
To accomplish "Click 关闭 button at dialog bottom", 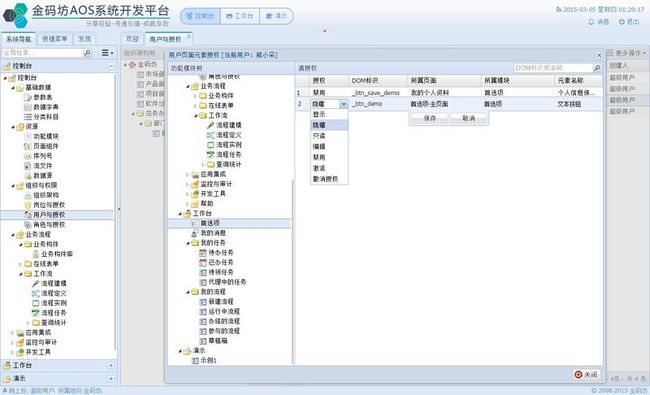I will [x=586, y=375].
